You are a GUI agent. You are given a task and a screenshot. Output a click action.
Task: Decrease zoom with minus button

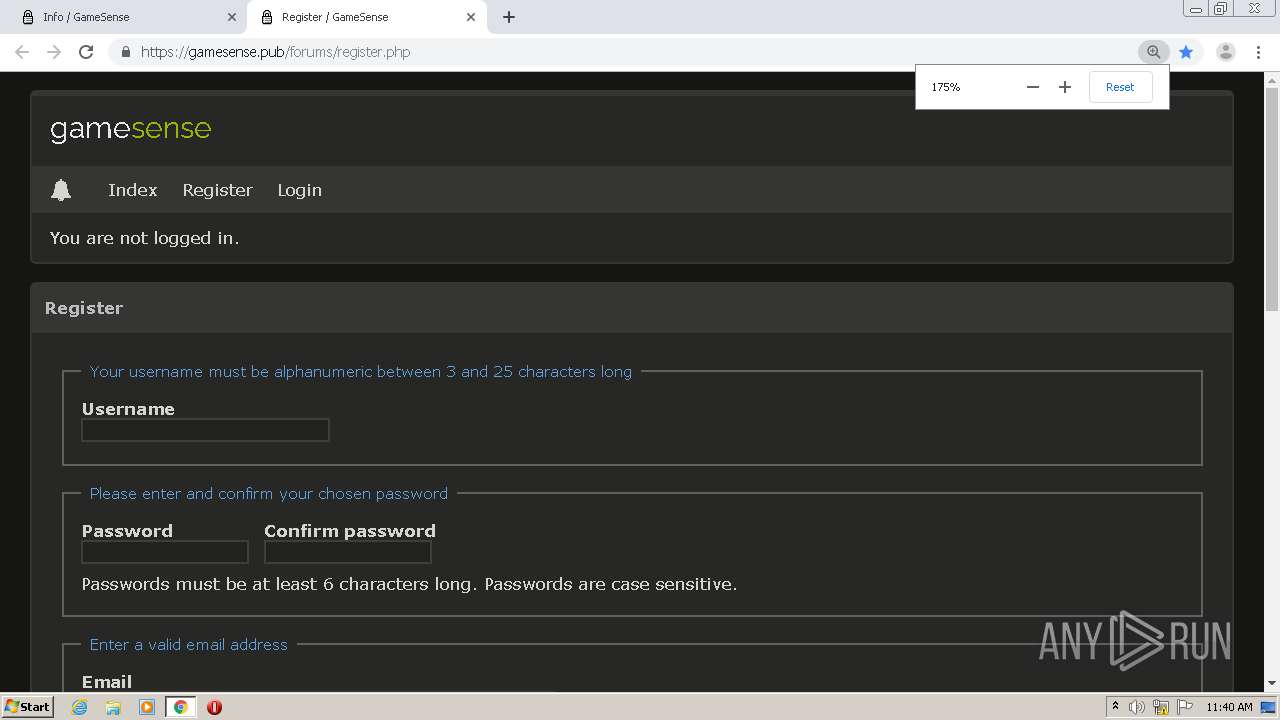pos(1033,87)
